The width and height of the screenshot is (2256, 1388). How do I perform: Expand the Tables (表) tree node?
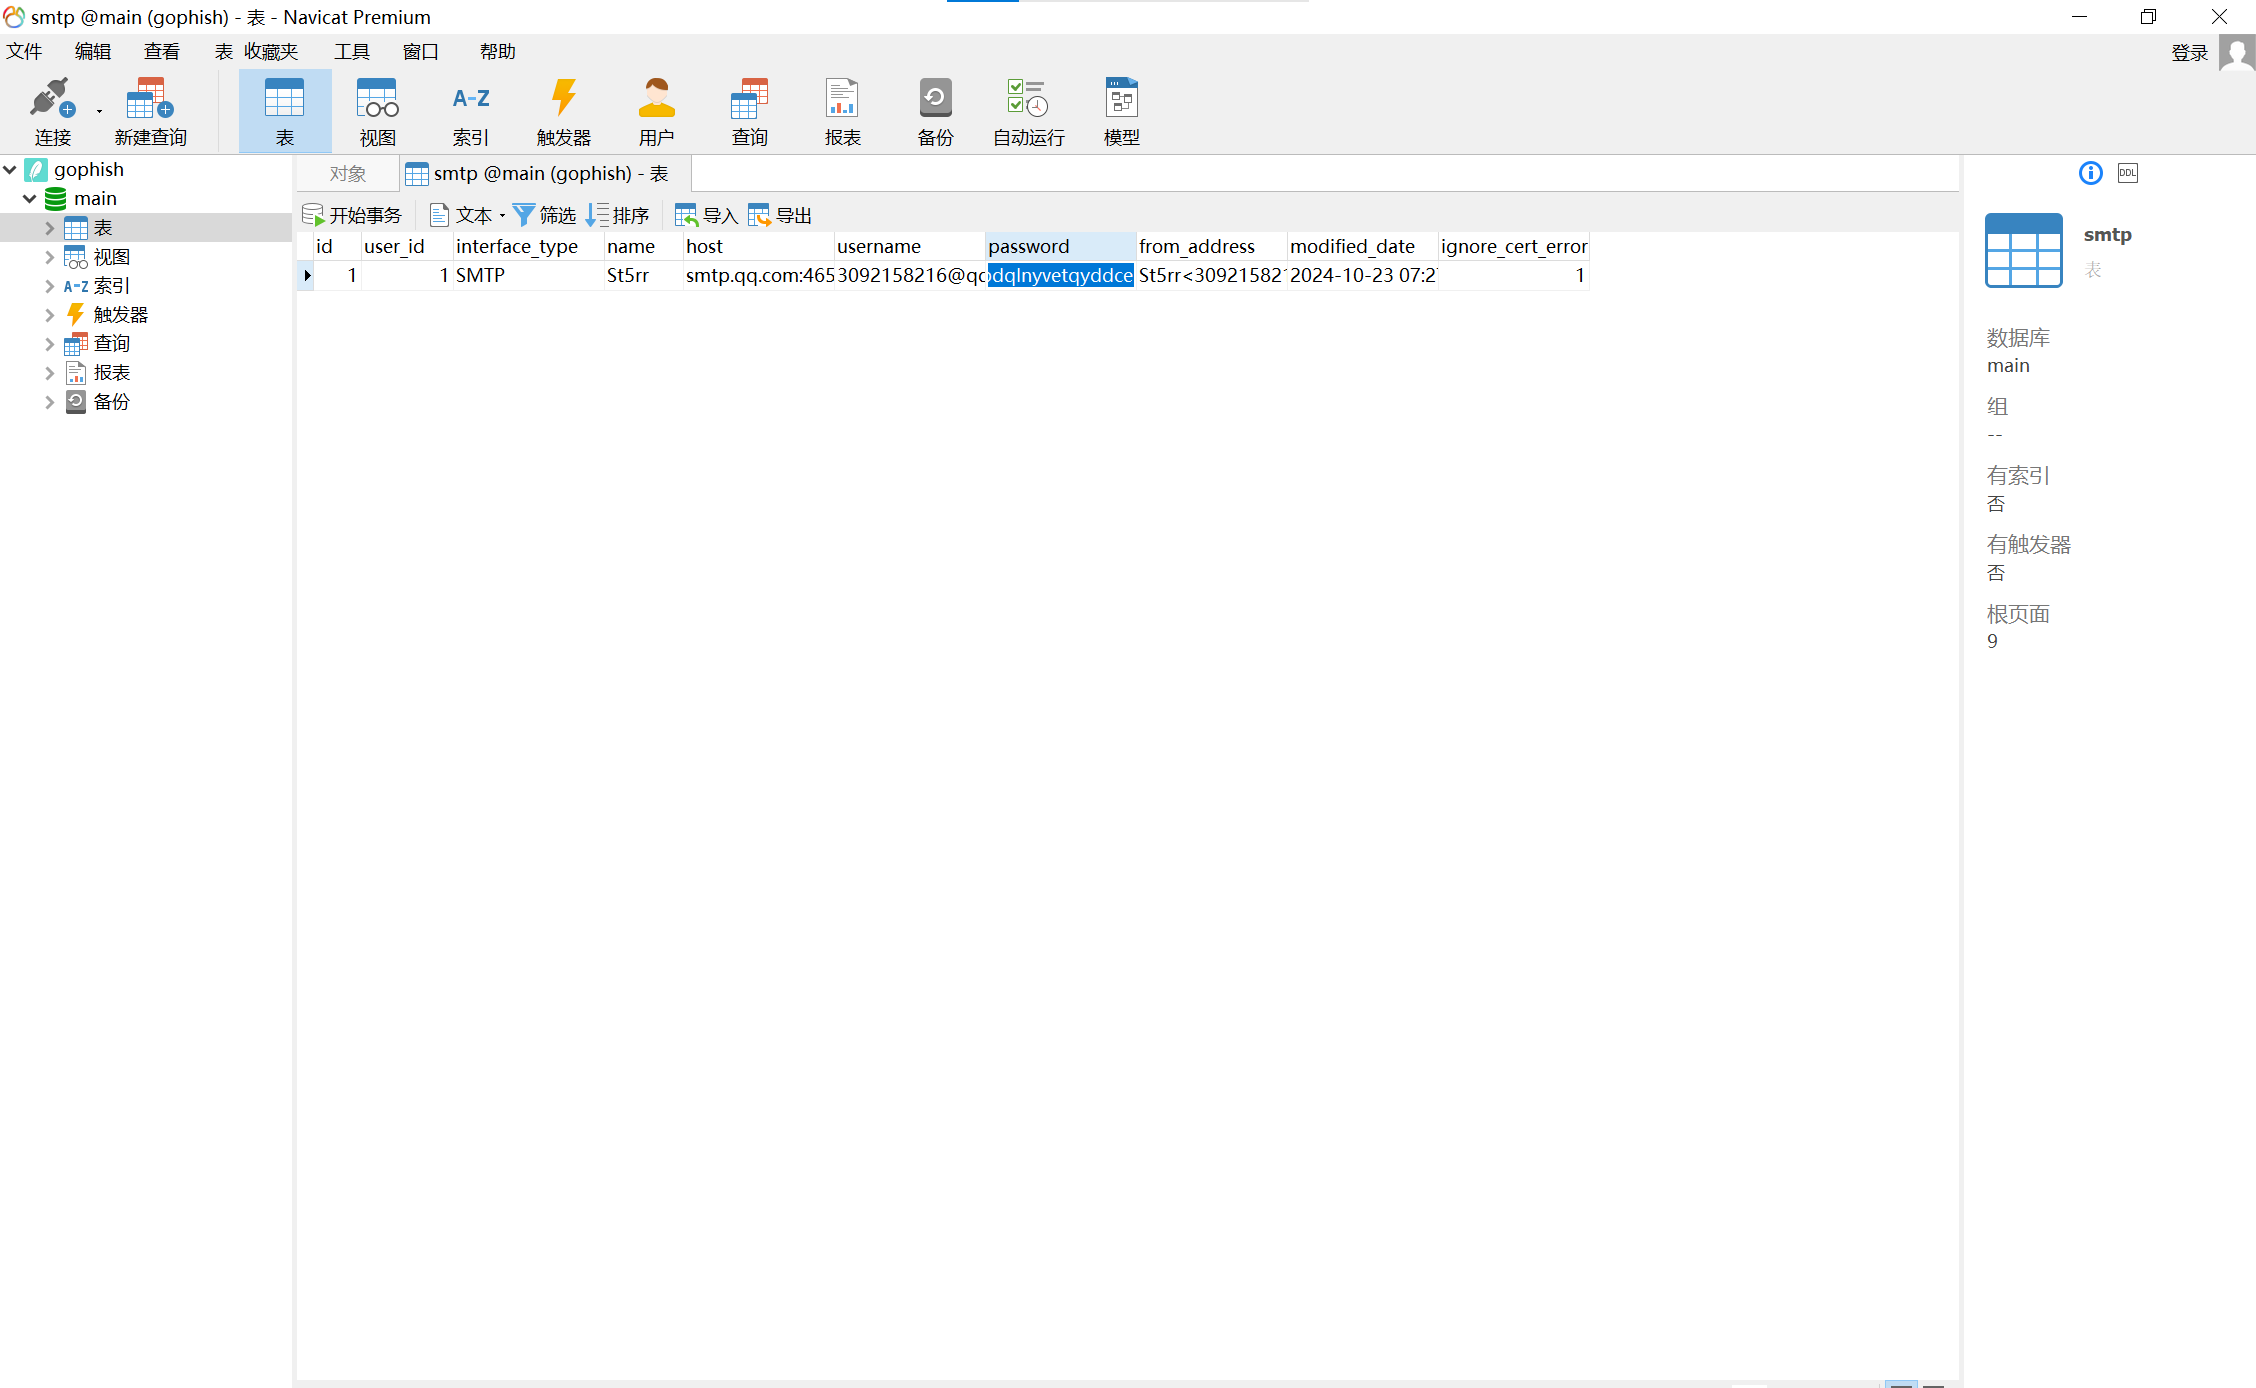point(49,228)
